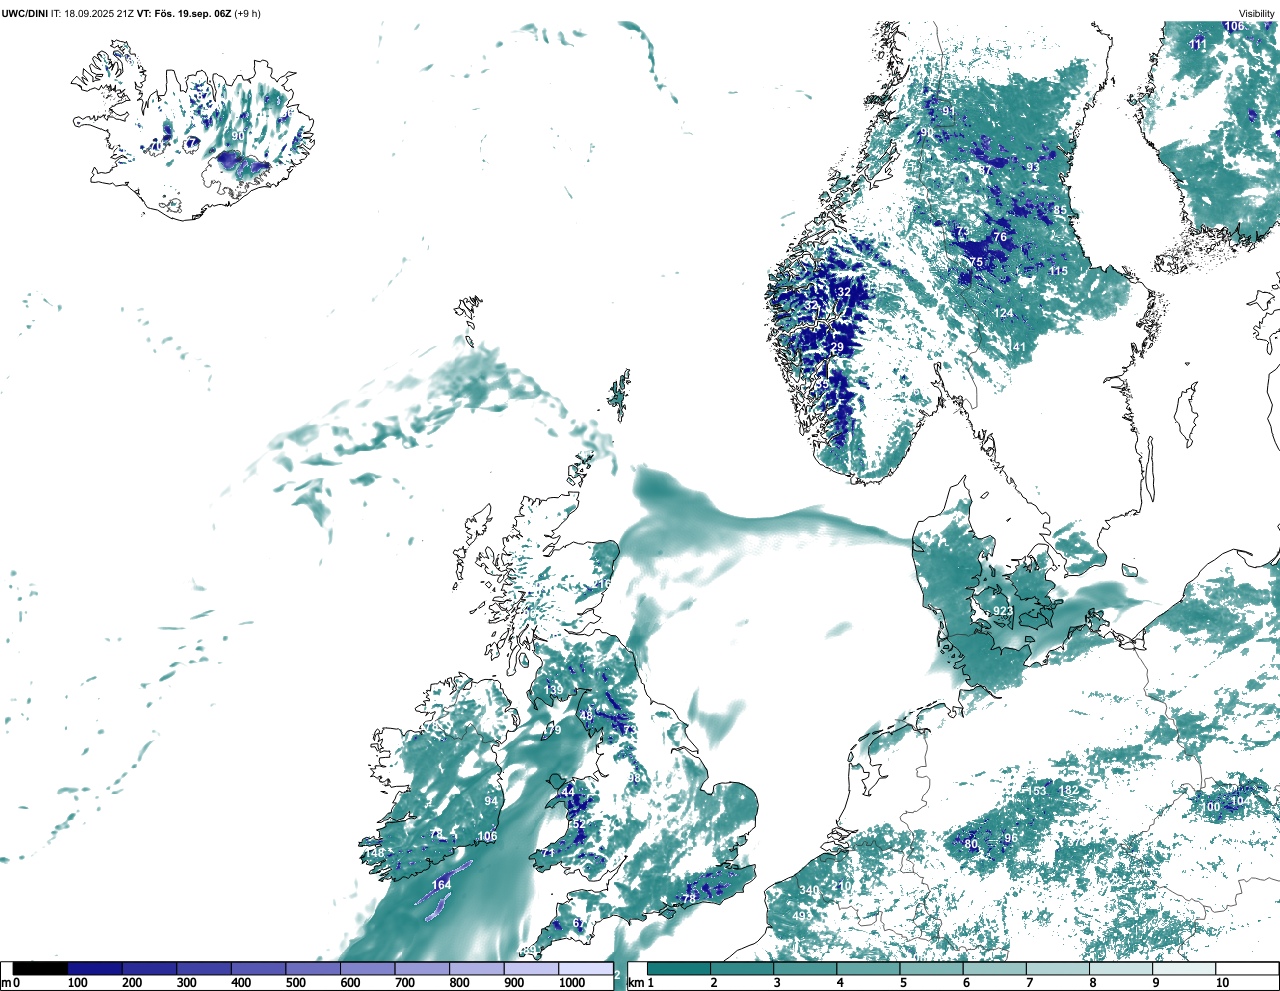Viewport: 1280px width, 991px height.
Task: Click the '52' value over mid Wales
Action: coord(577,823)
